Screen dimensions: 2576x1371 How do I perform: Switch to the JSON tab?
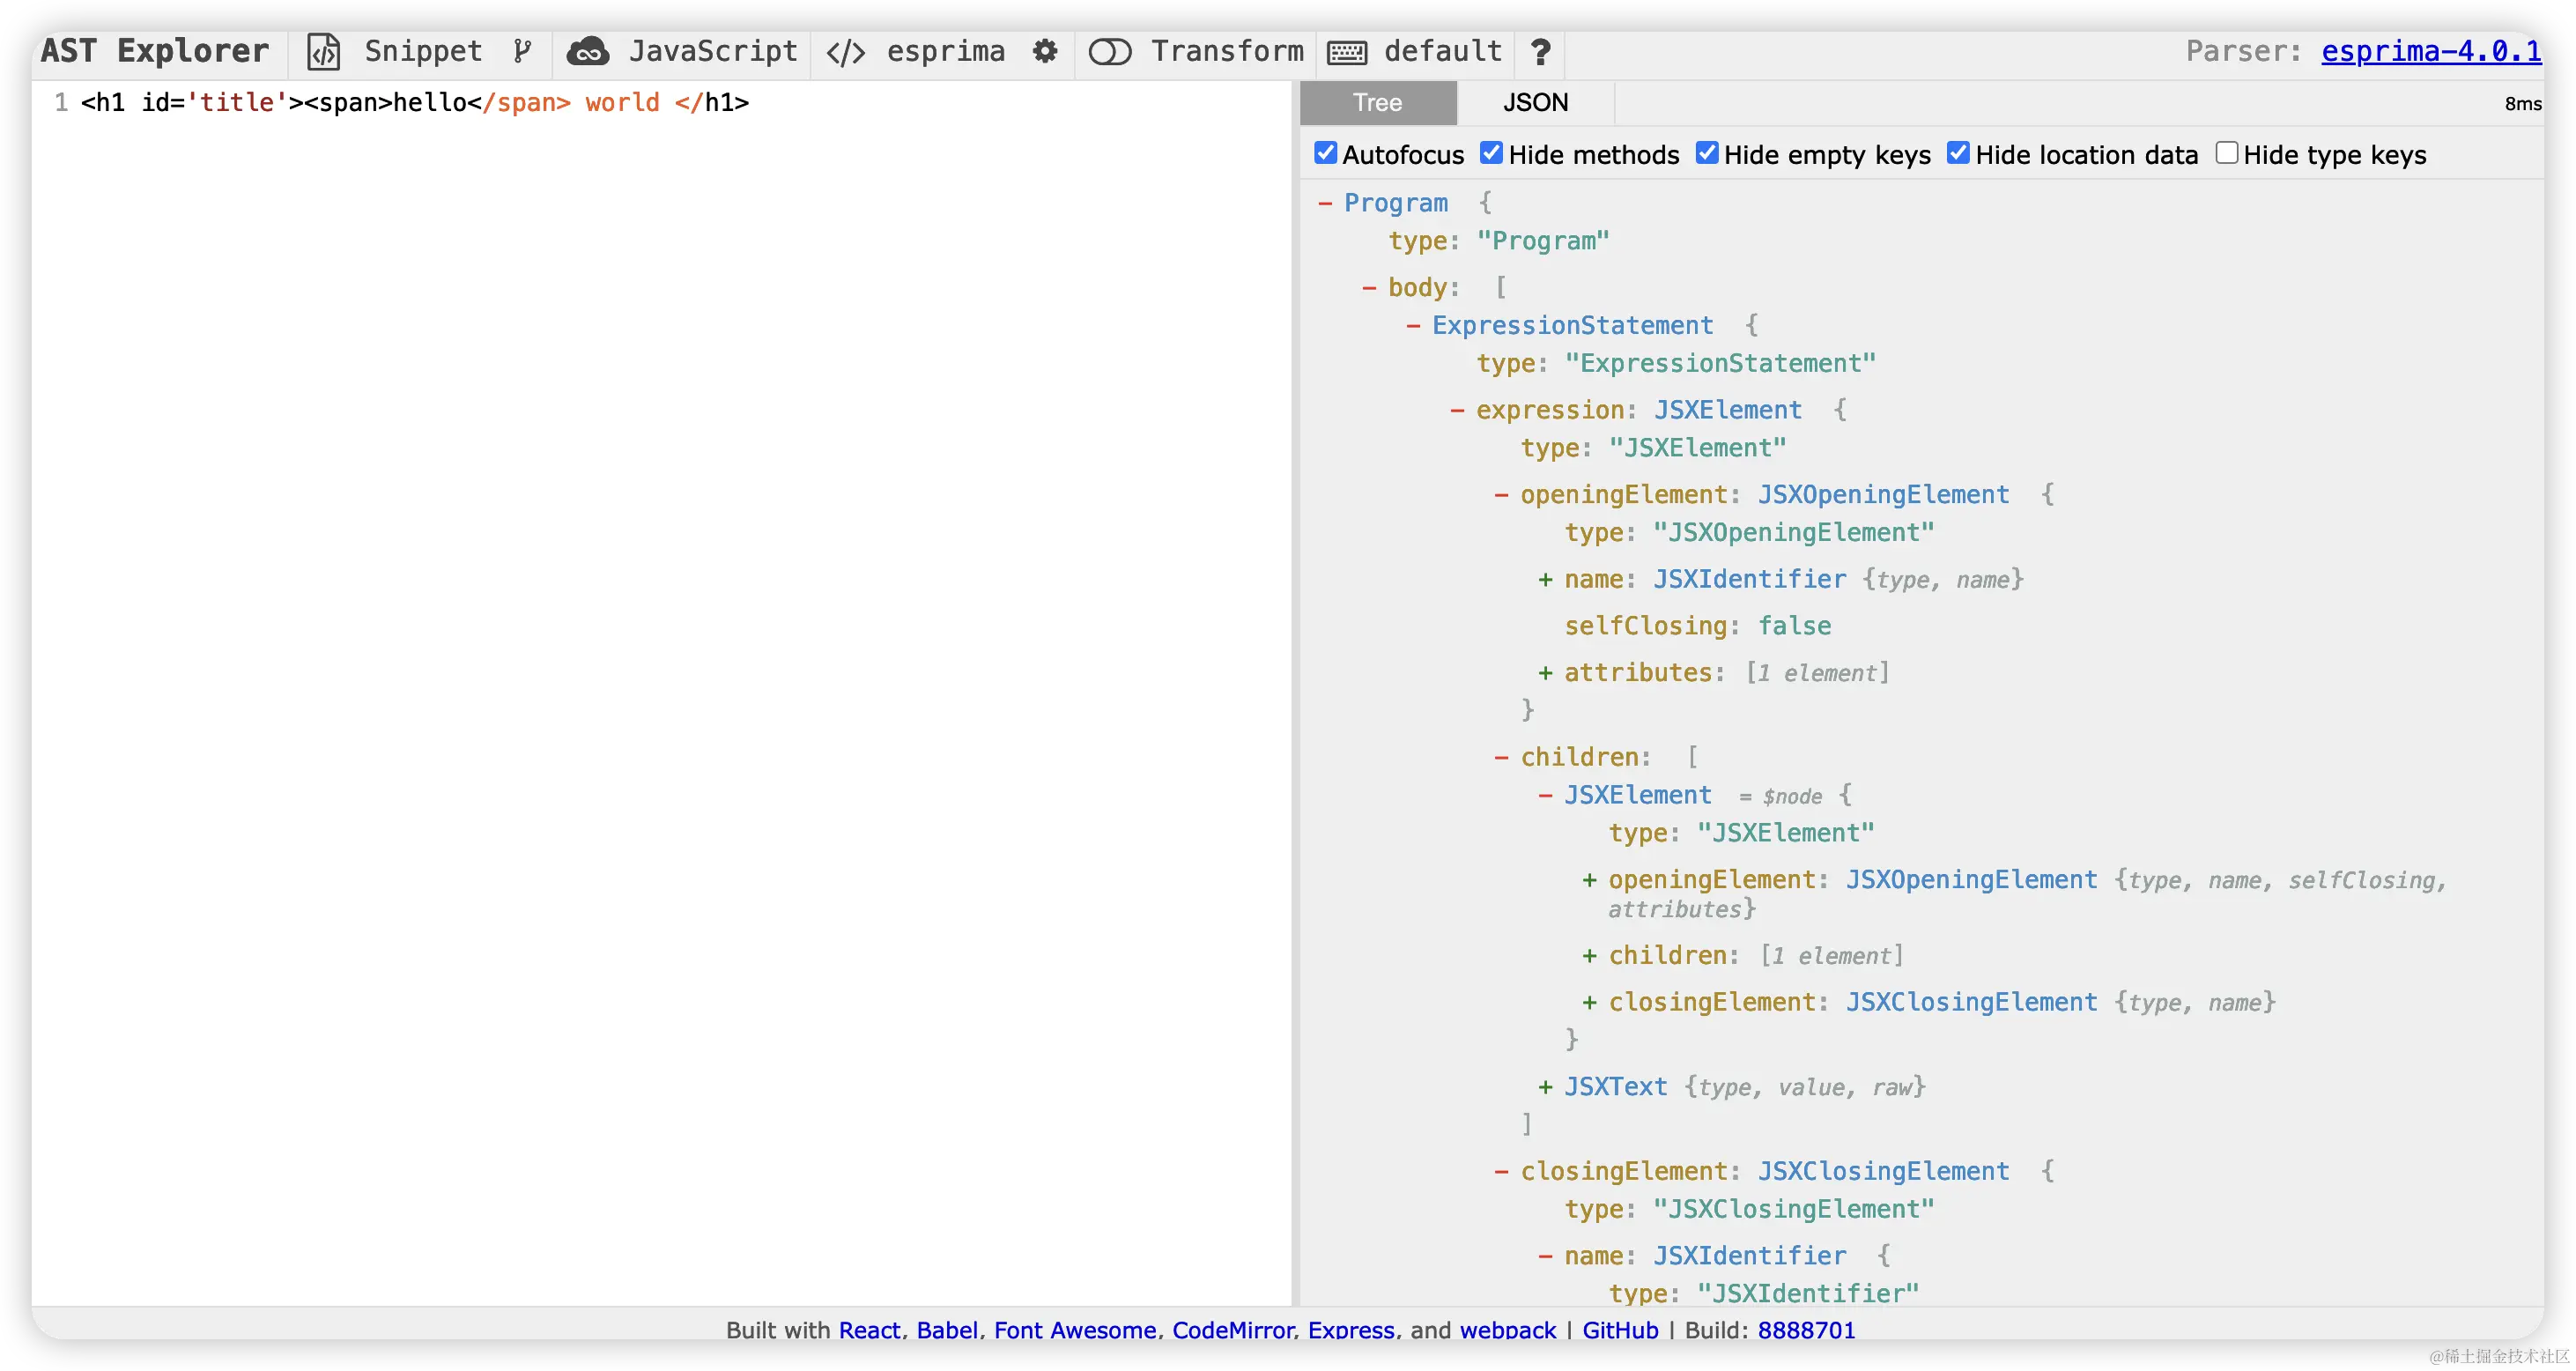click(x=1535, y=103)
